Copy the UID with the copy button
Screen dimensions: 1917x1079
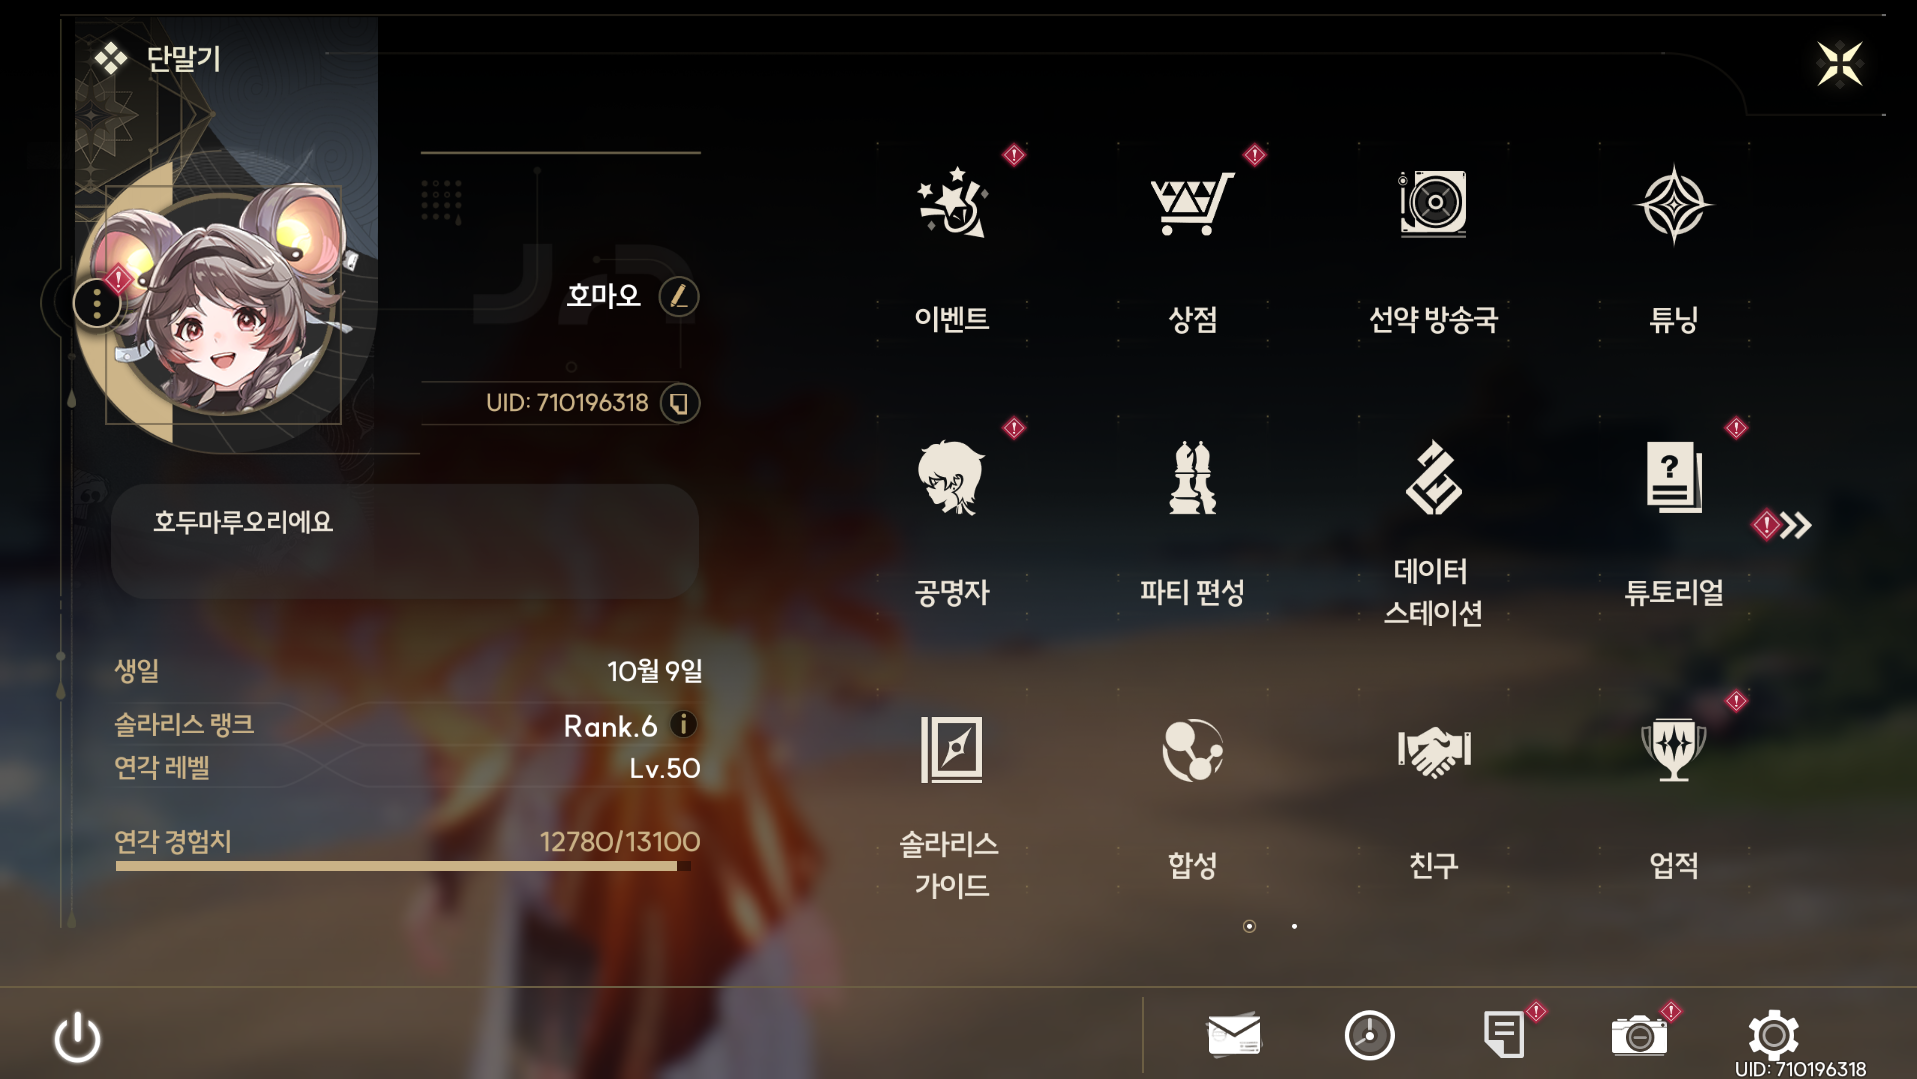coord(680,403)
